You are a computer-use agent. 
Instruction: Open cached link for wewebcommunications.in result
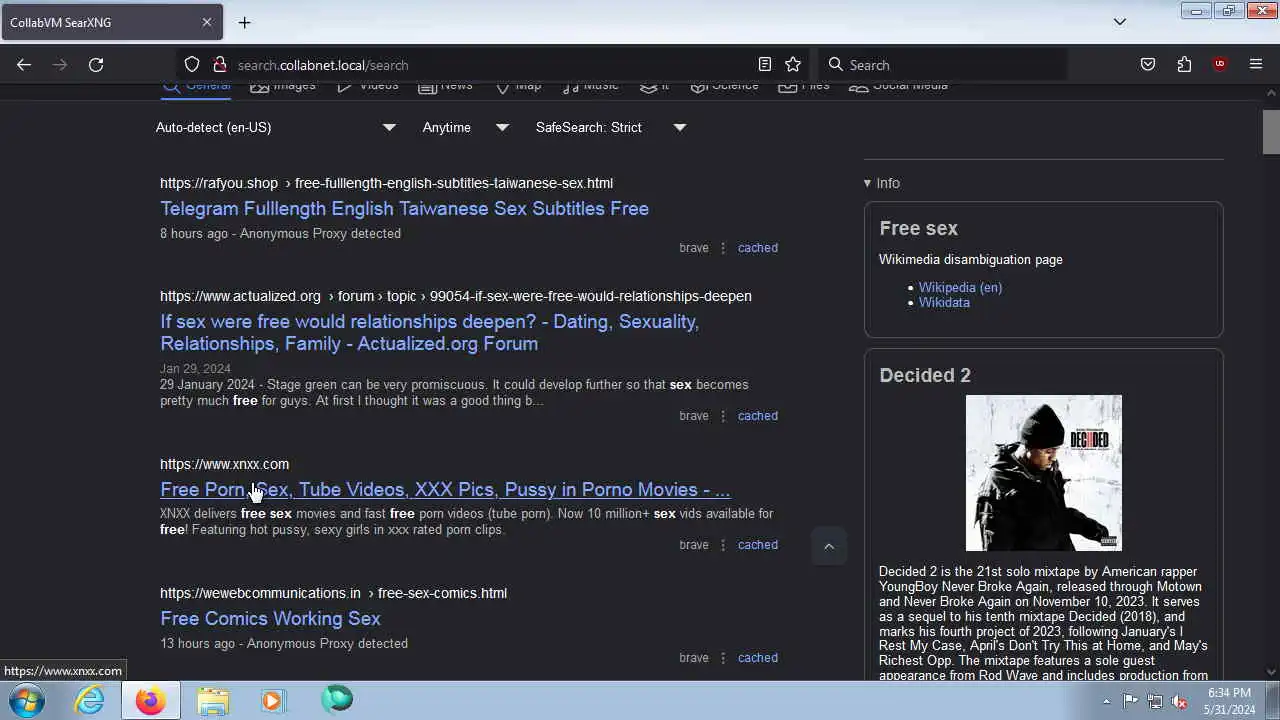[x=758, y=658]
